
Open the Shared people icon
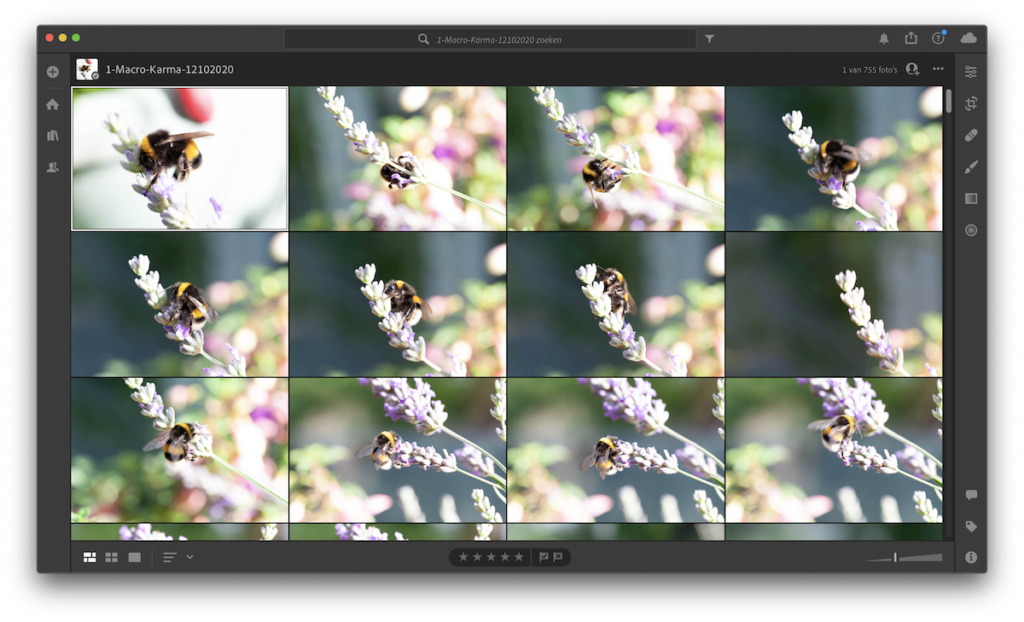[x=53, y=167]
